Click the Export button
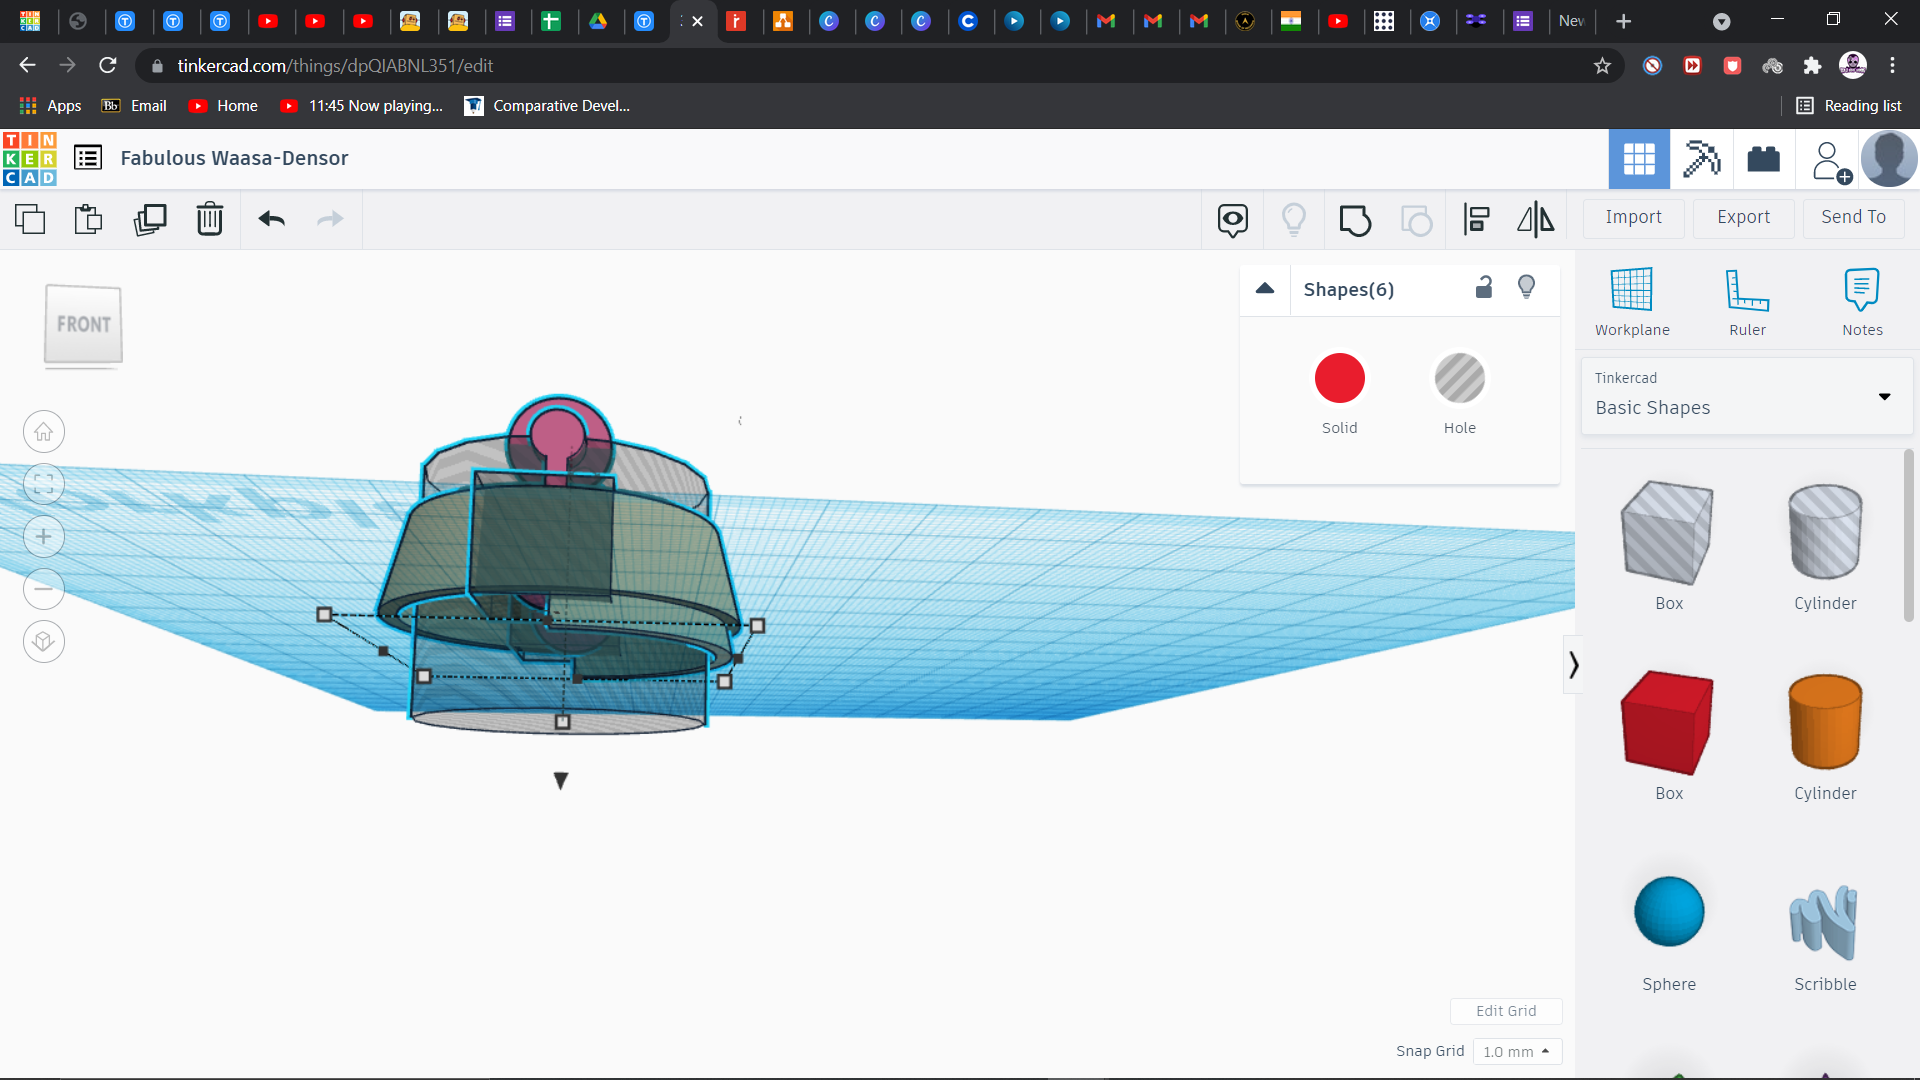1920x1080 pixels. click(x=1743, y=217)
